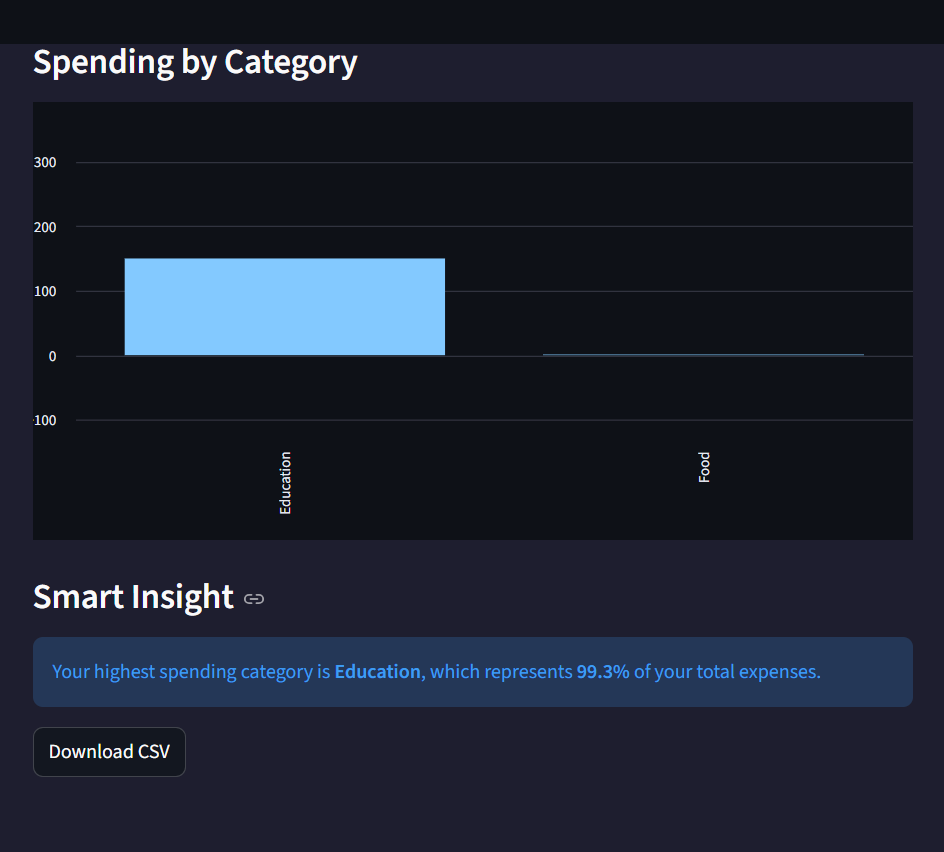Click the 200 y-axis tick label
Image resolution: width=944 pixels, height=852 pixels.
pyautogui.click(x=45, y=227)
